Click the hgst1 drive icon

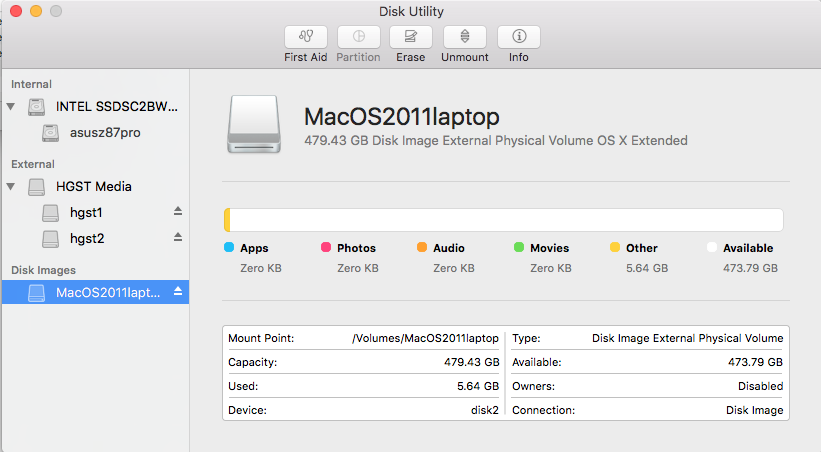coord(50,213)
